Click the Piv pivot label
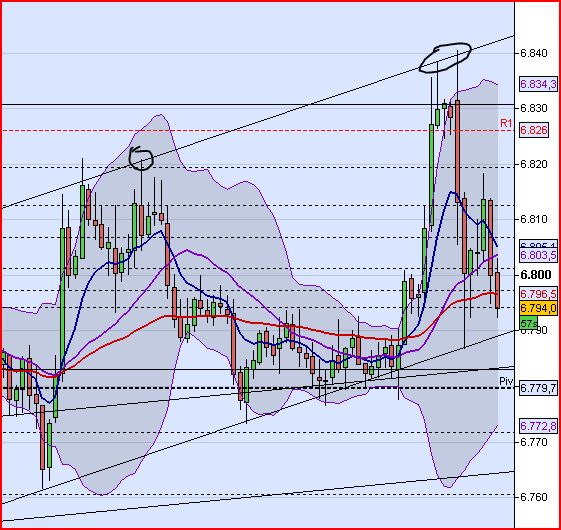This screenshot has height=530, width=561. point(506,381)
